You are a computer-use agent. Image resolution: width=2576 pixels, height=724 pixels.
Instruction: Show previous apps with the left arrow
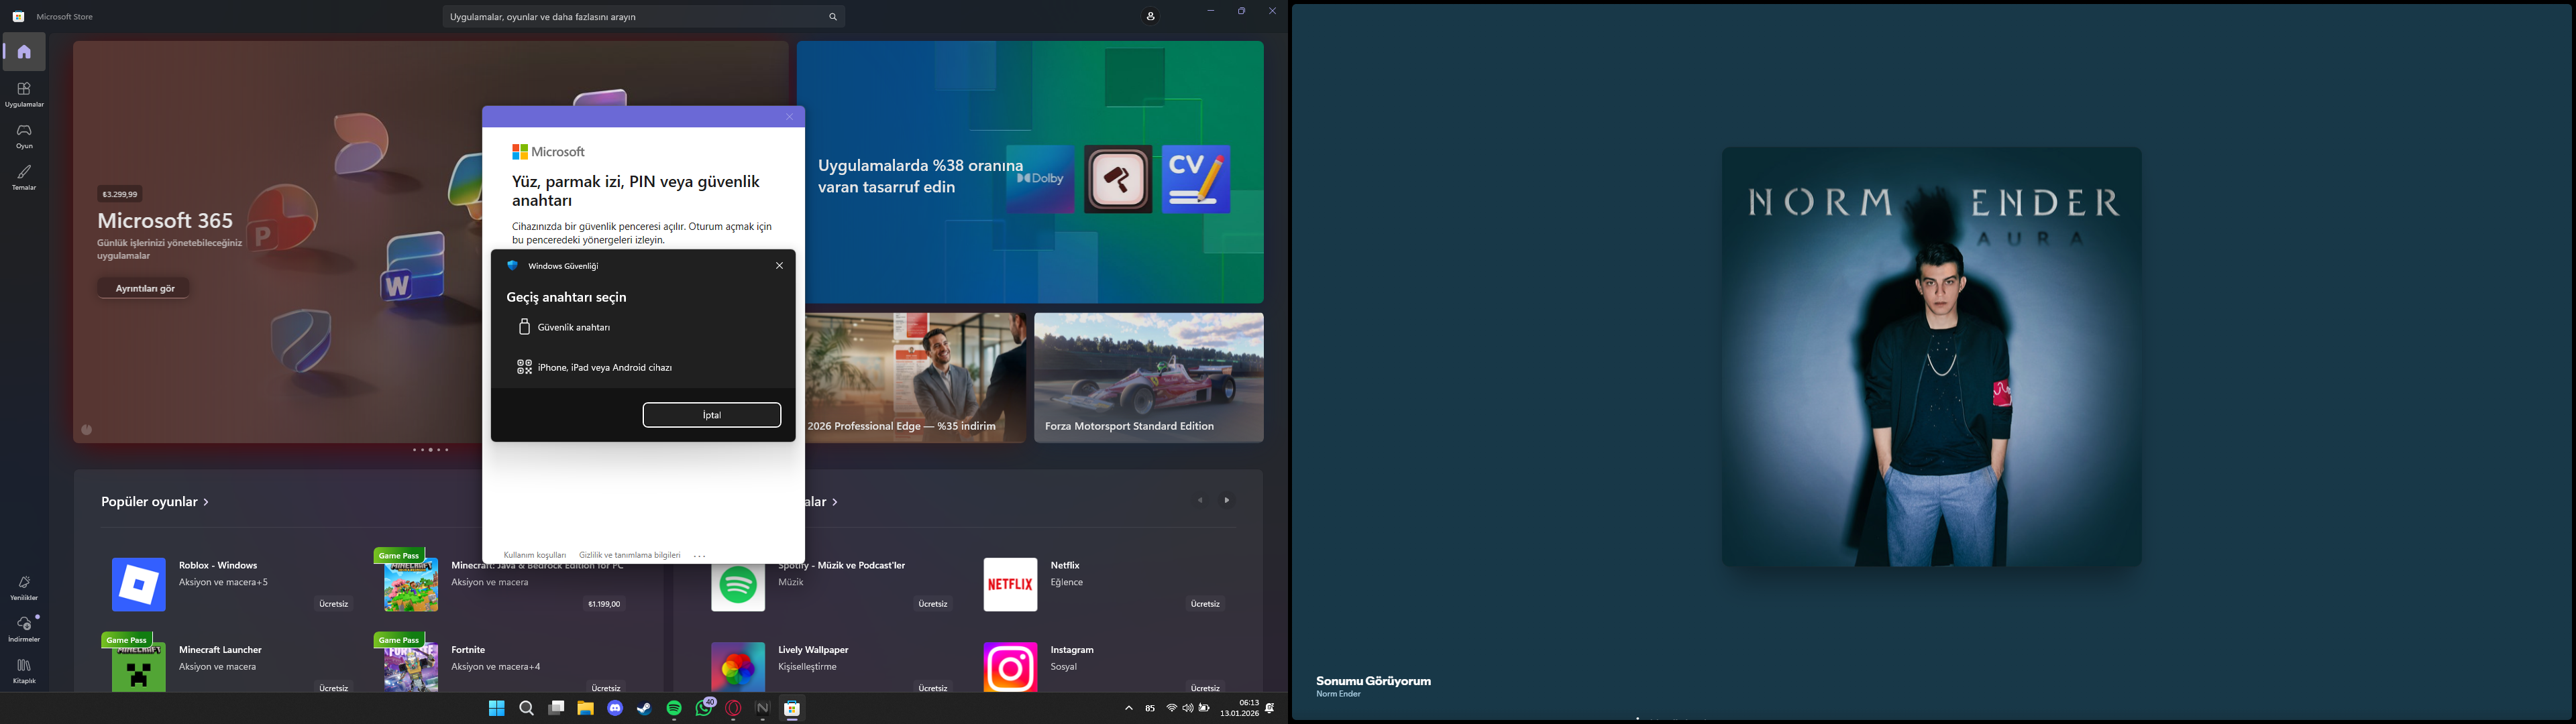point(1200,500)
